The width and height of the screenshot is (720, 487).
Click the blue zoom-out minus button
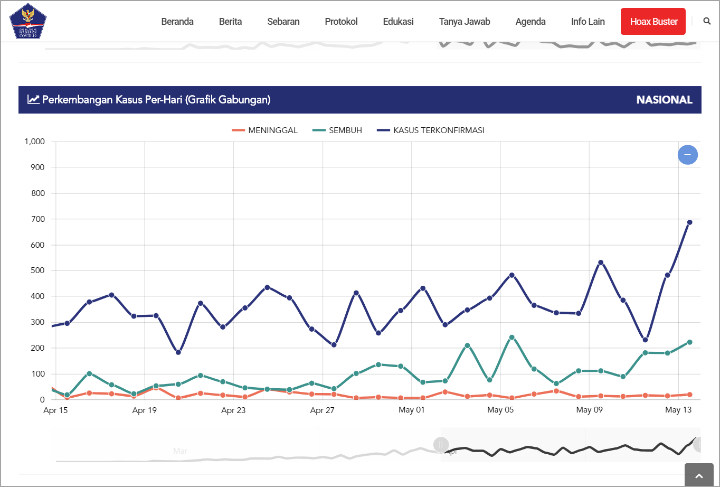(x=687, y=155)
